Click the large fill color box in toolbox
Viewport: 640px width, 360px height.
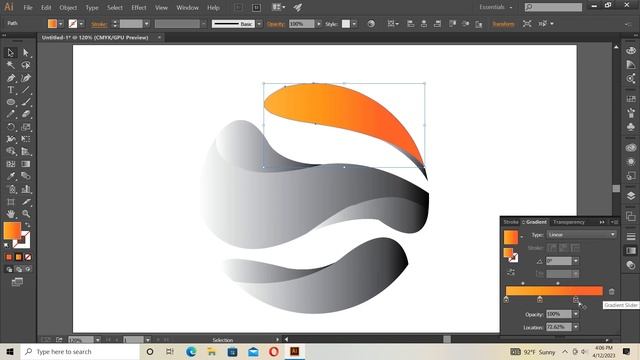tap(12, 231)
